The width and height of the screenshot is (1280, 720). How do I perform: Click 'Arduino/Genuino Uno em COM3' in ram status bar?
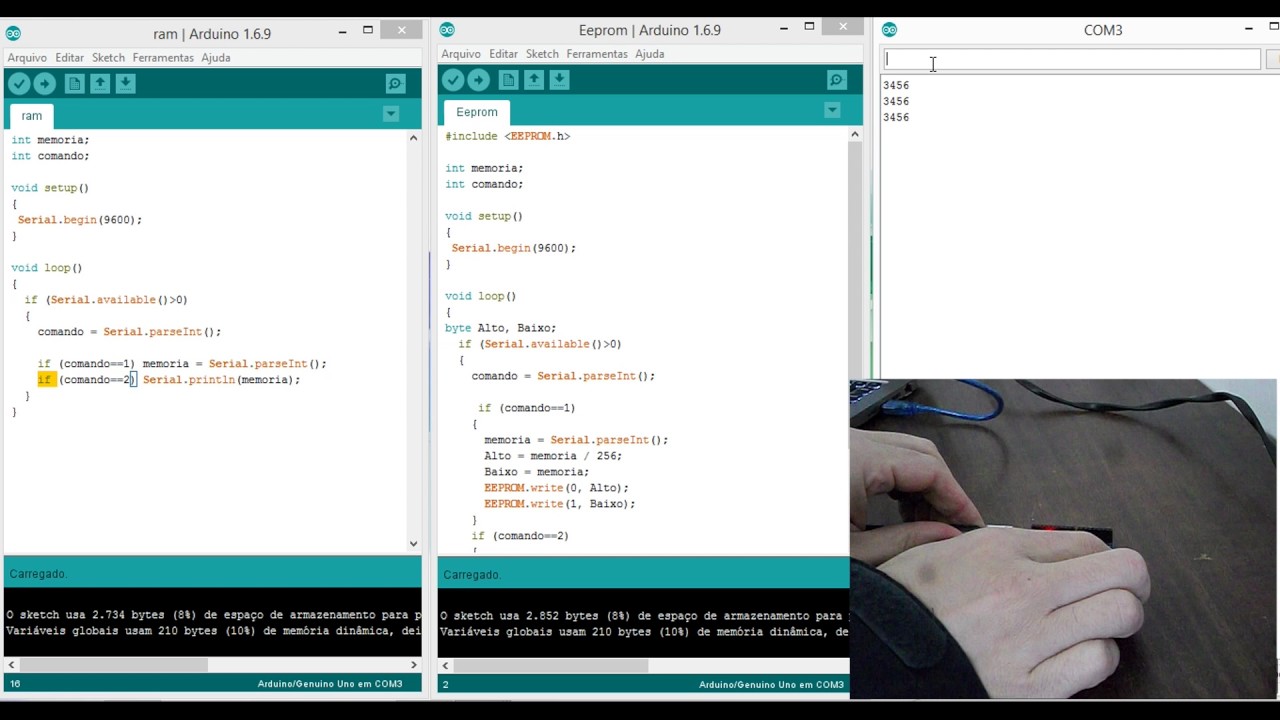point(330,684)
